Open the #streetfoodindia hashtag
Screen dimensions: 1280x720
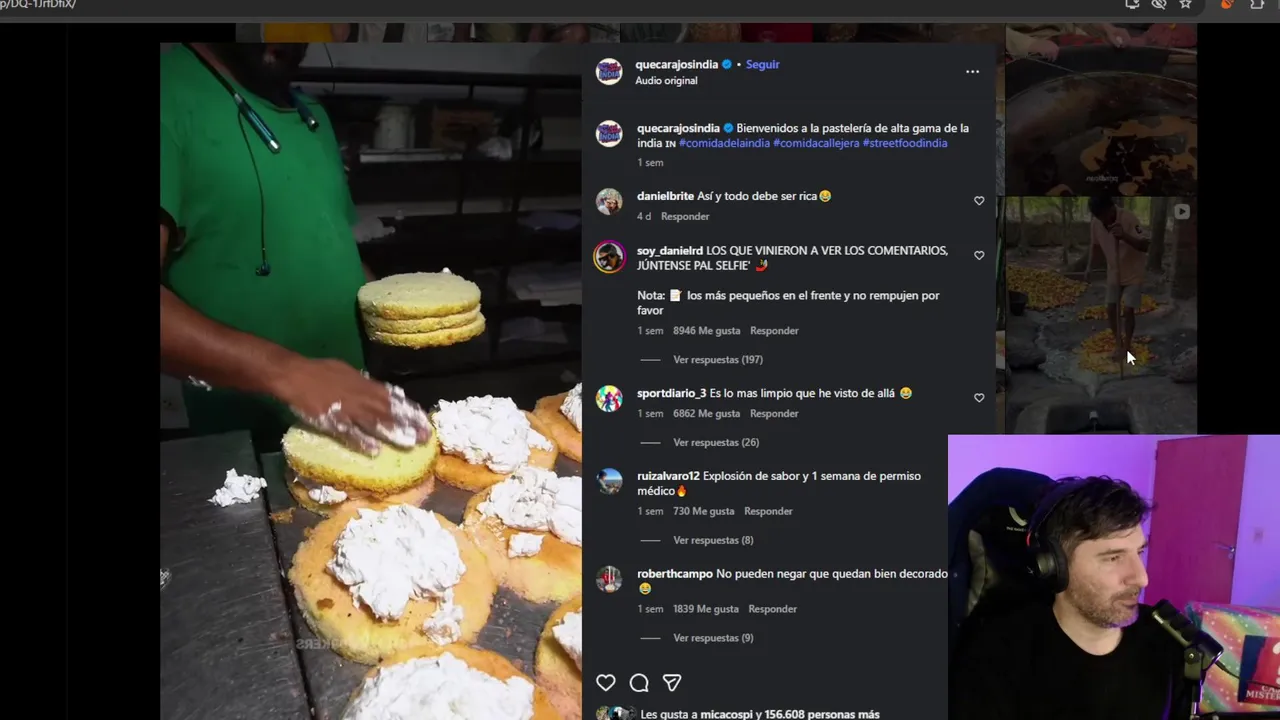tap(905, 143)
